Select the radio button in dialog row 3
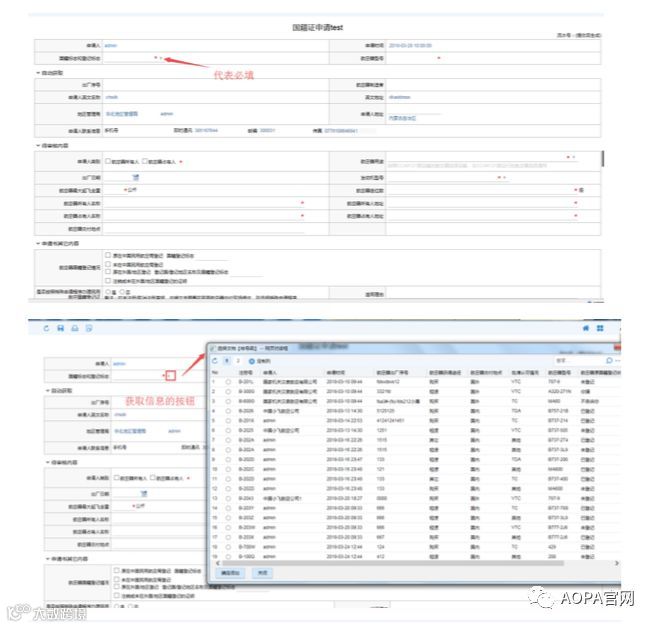The width and height of the screenshot is (655, 627). [x=228, y=401]
